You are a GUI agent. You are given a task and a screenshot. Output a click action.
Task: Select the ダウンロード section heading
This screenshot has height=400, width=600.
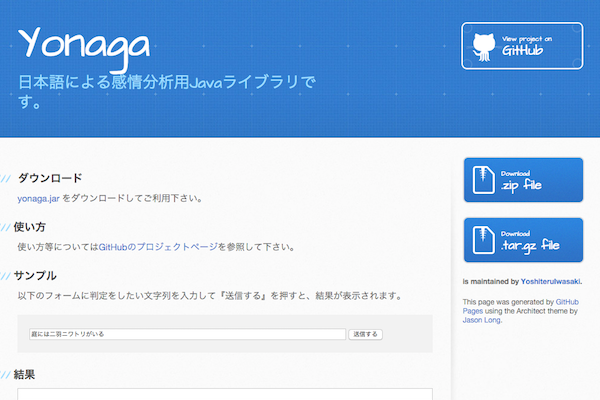(x=50, y=178)
